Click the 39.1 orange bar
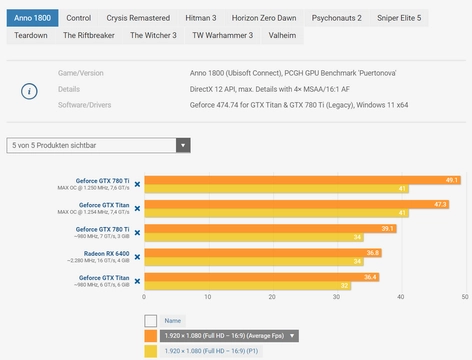Image resolution: width=472 pixels, height=360 pixels. [270, 229]
